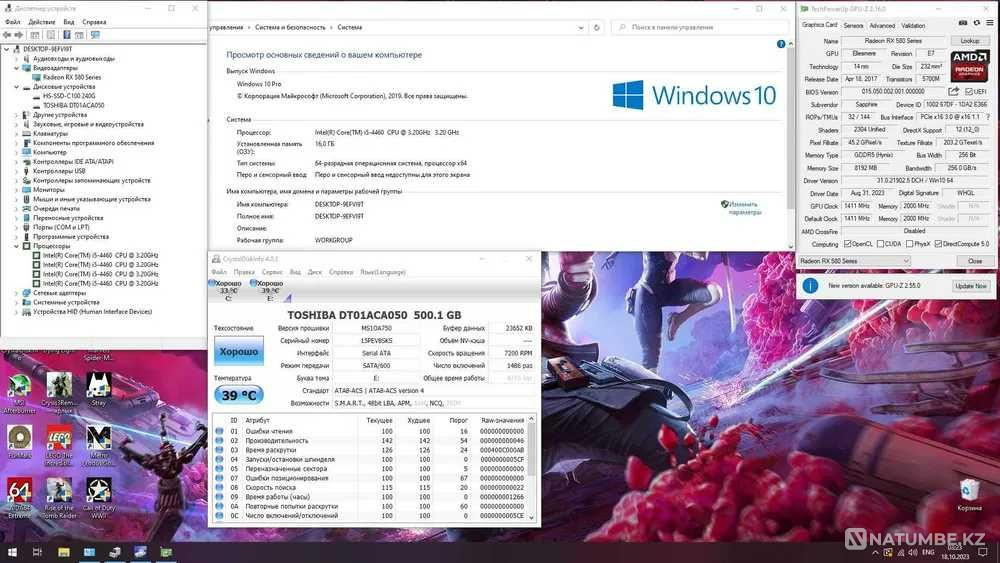Open Вид menu in Device Manager
The width and height of the screenshot is (1000, 563).
68,22
